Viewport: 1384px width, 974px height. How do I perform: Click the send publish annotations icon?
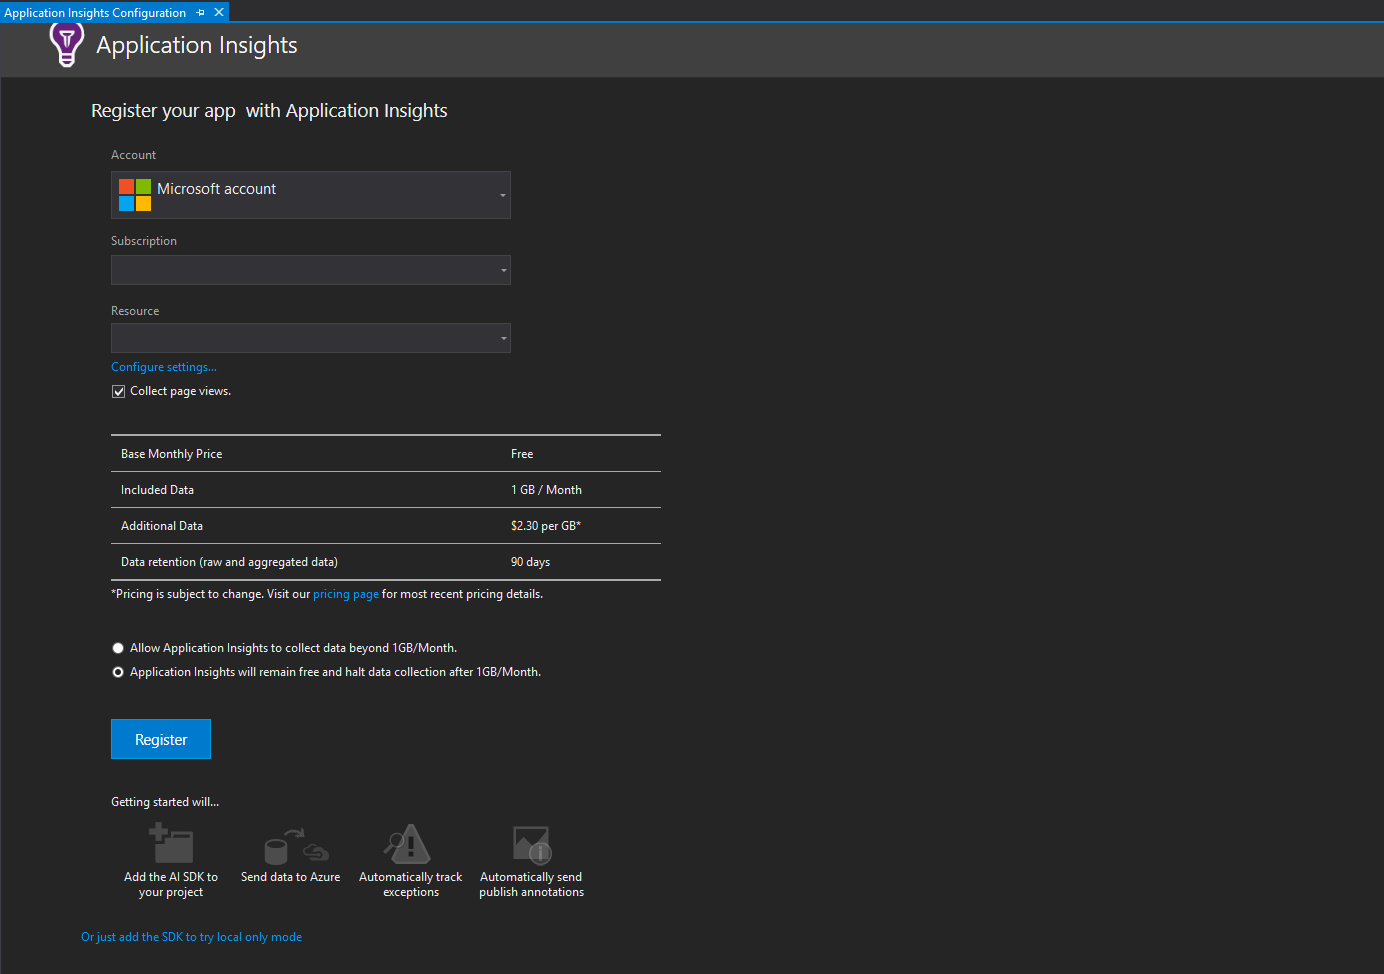tap(532, 845)
